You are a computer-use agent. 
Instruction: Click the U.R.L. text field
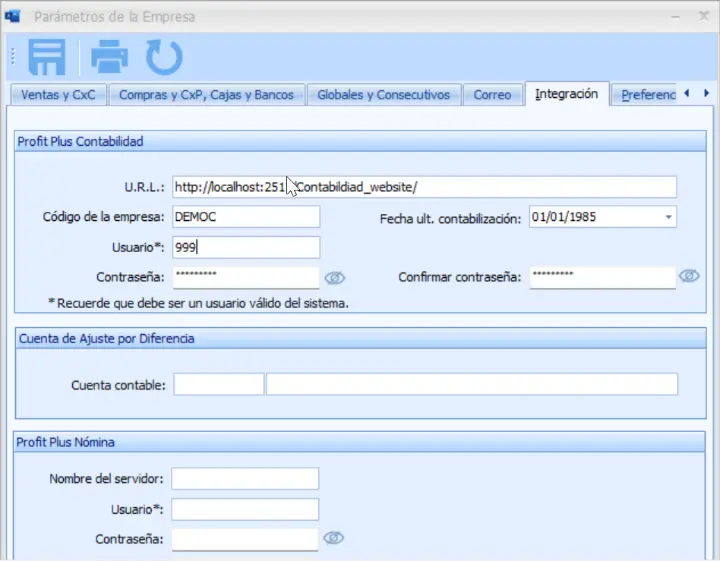coord(424,187)
